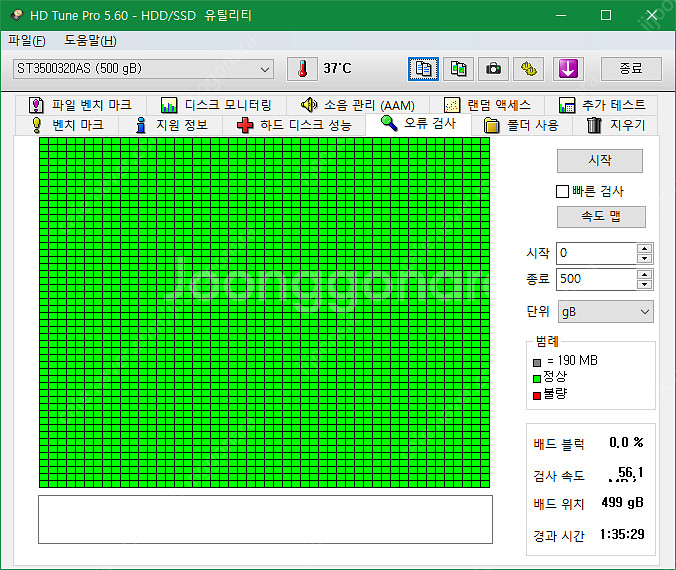
Task: Click the red 불량 legend swatch
Action: click(537, 396)
